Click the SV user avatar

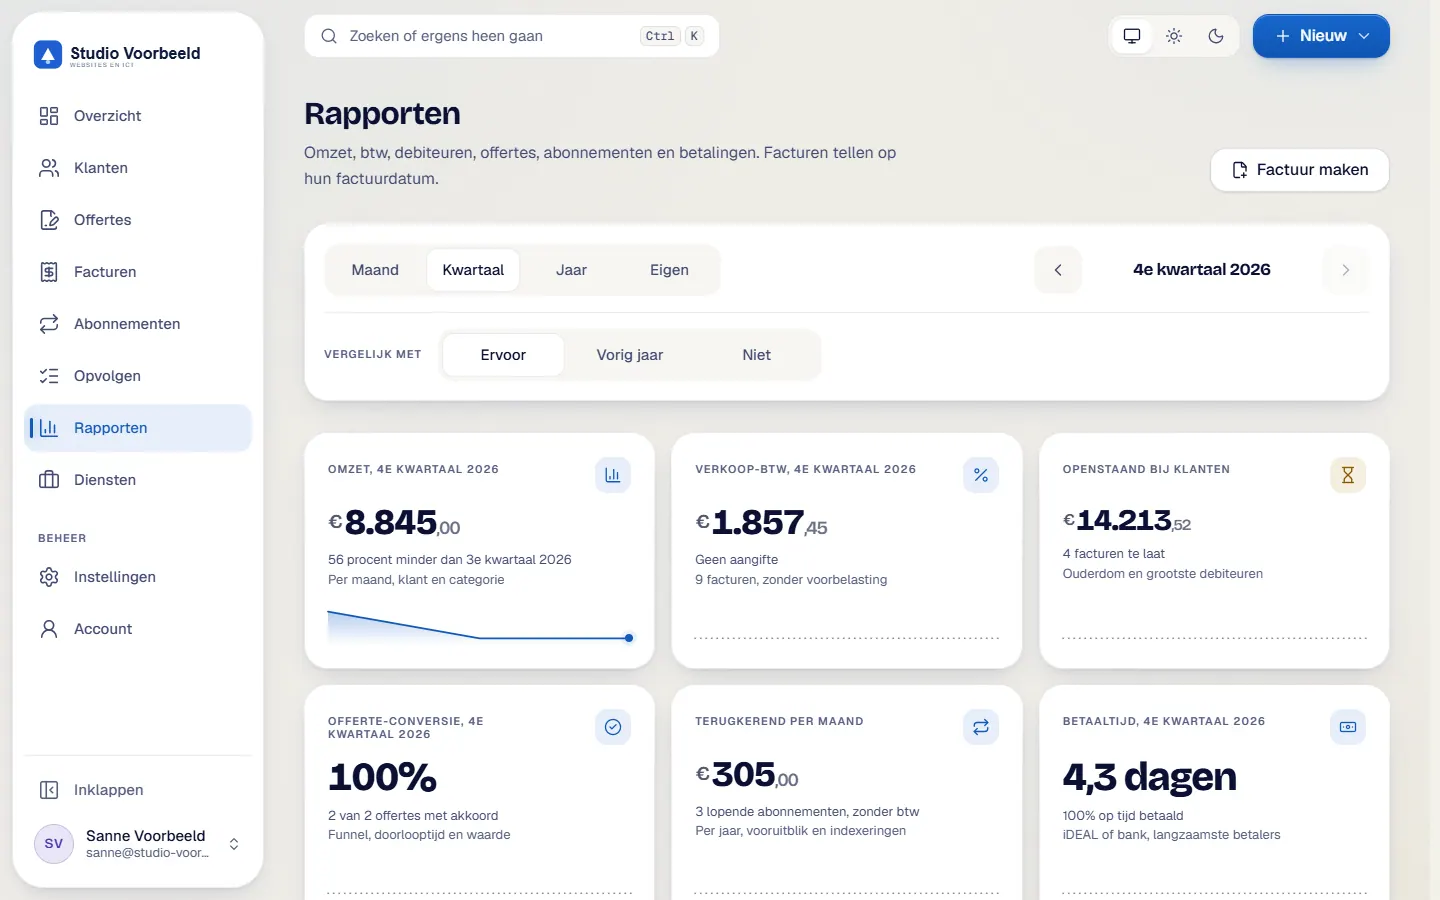[x=54, y=844]
